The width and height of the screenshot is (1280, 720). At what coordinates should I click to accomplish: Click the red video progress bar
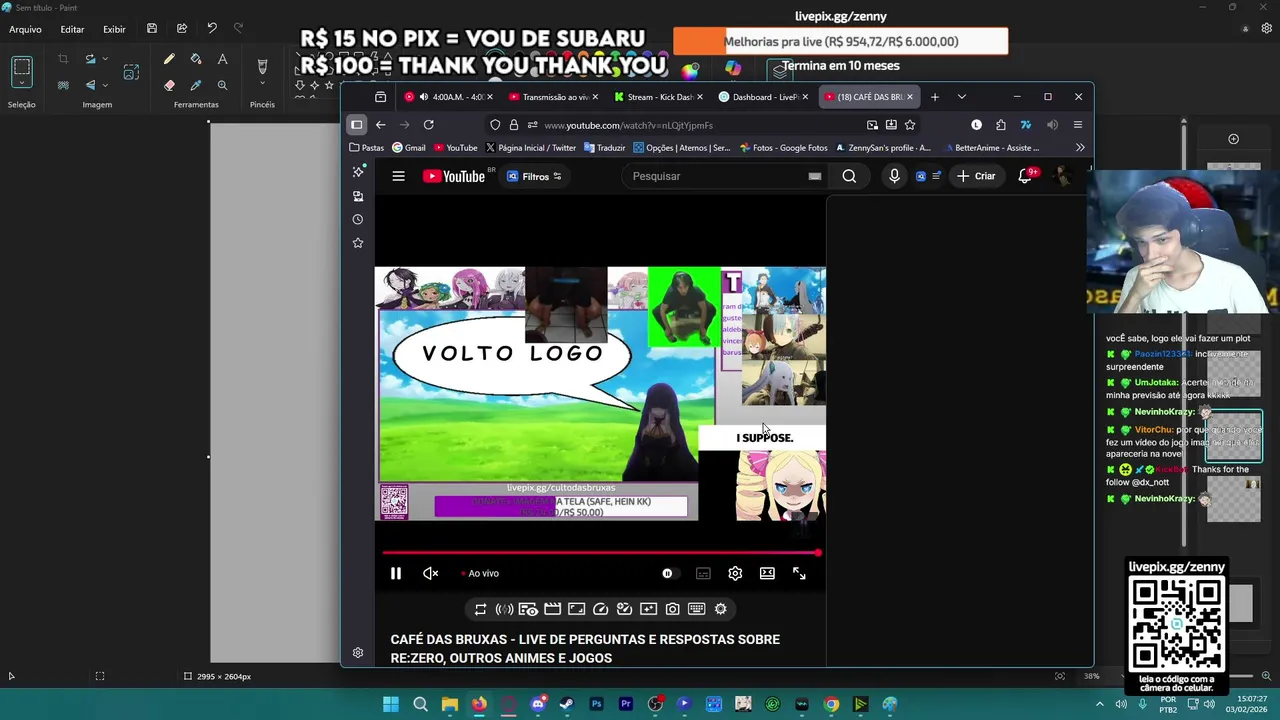pyautogui.click(x=600, y=553)
